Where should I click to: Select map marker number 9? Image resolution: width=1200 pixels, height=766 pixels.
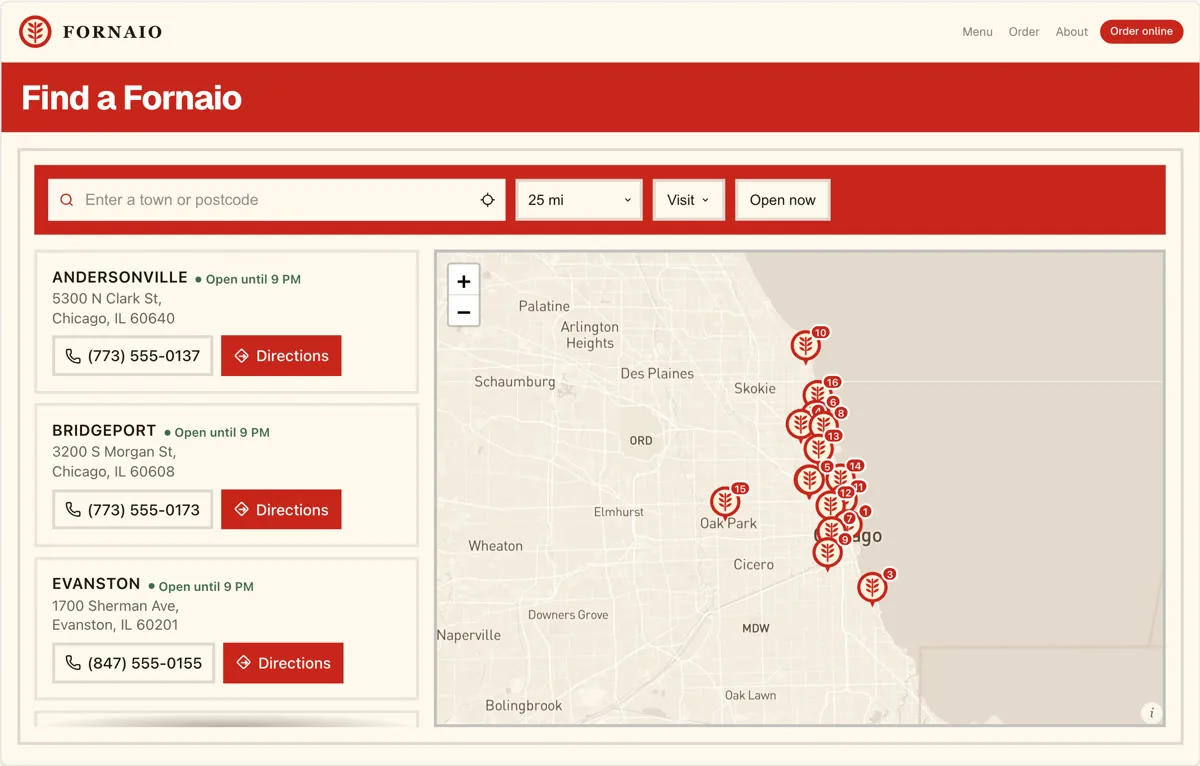(827, 552)
